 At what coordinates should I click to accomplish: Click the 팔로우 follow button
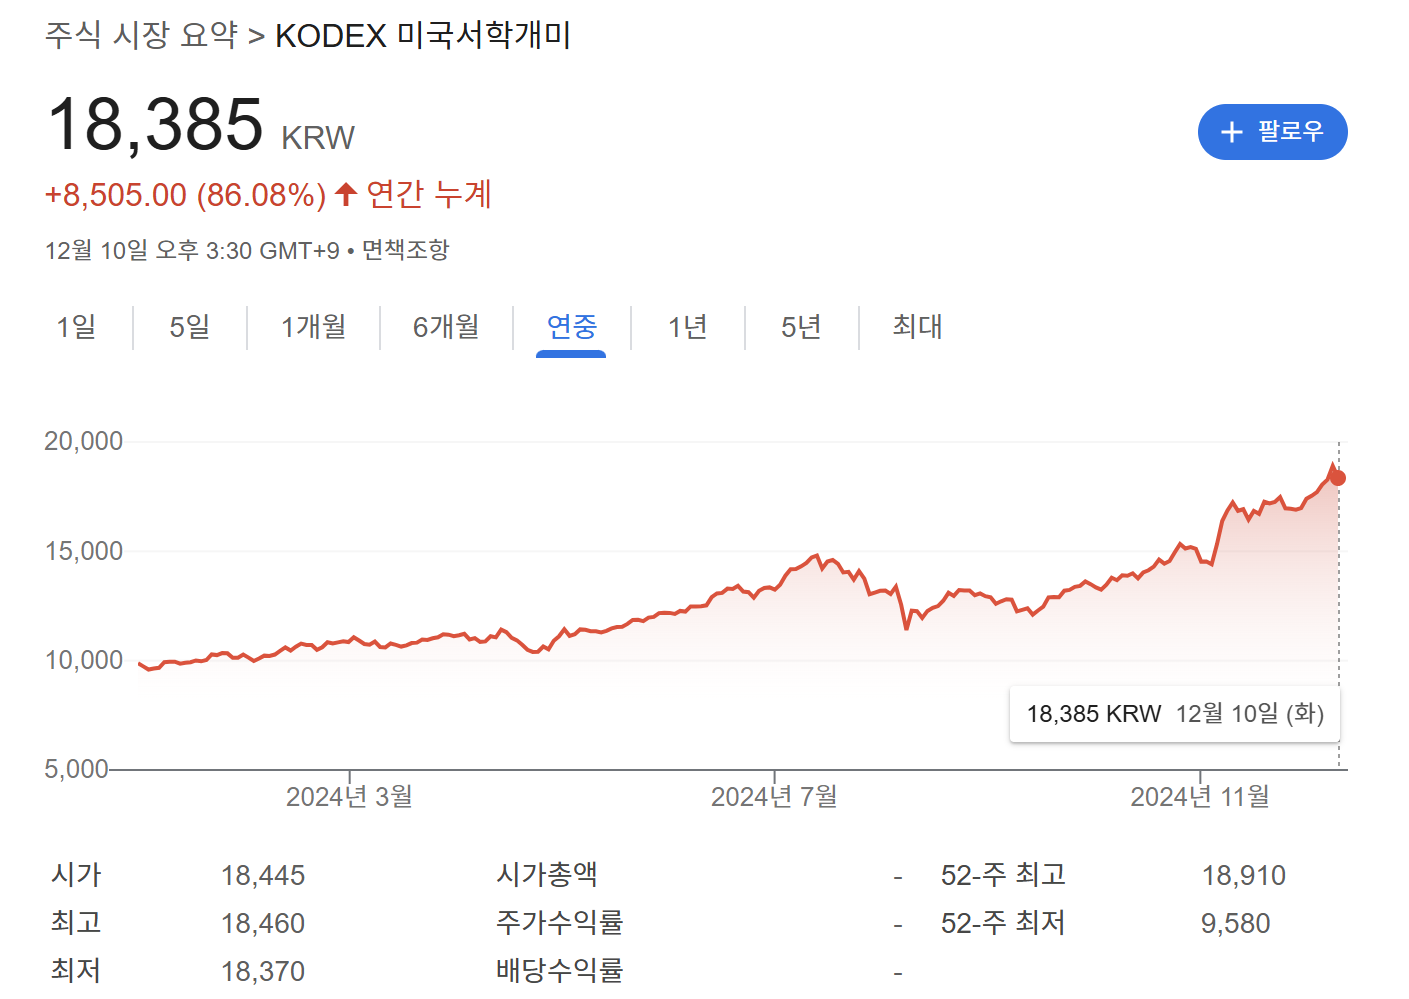pyautogui.click(x=1272, y=132)
